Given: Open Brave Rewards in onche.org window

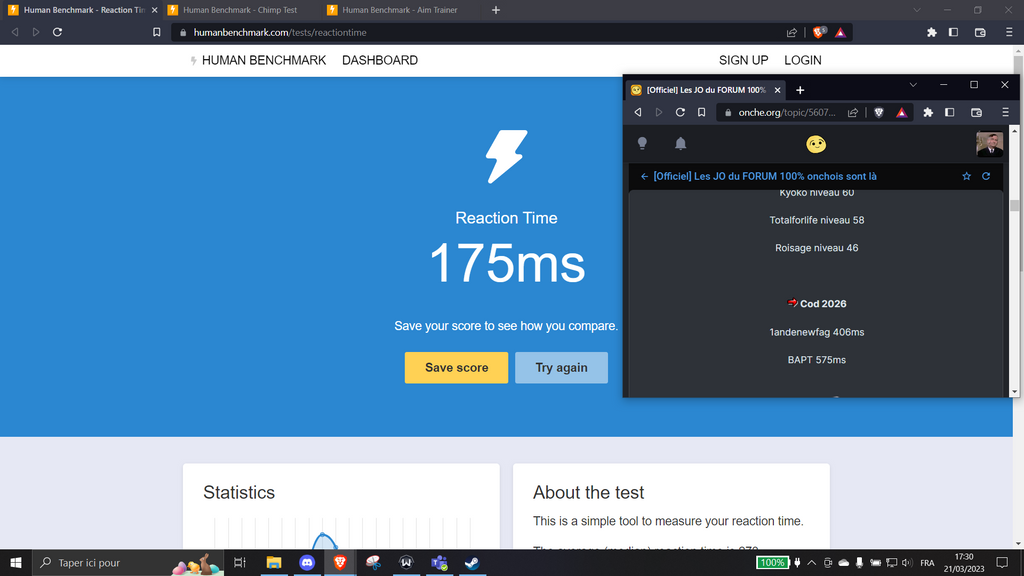Looking at the screenshot, I should 902,112.
